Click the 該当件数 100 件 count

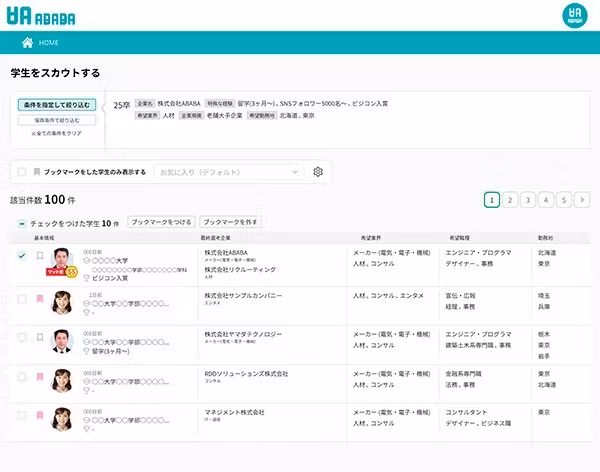pos(42,200)
